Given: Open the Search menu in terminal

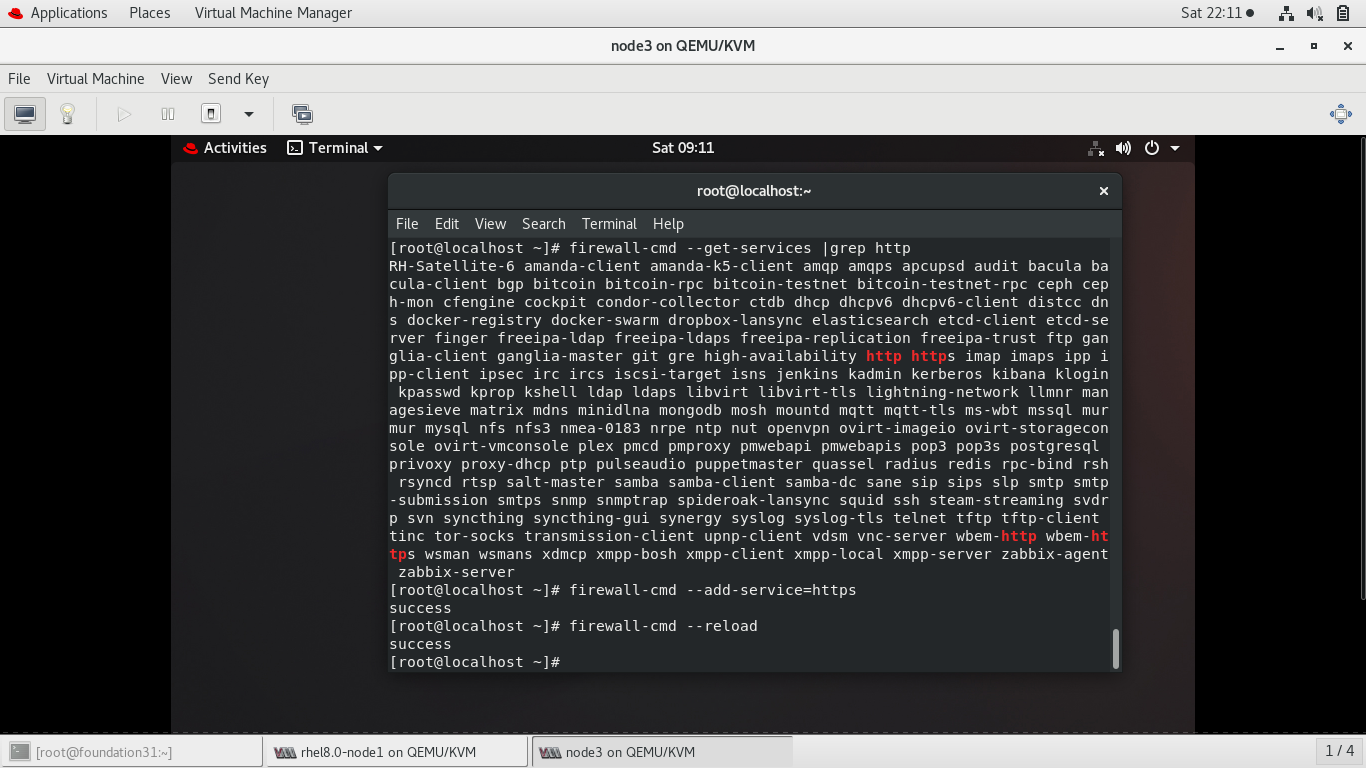Looking at the screenshot, I should click(544, 223).
